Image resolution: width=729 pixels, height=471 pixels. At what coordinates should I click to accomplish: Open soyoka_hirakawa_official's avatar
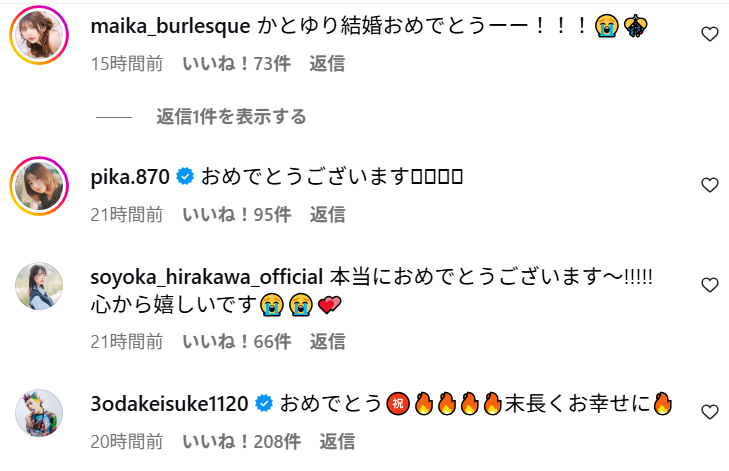(x=39, y=285)
